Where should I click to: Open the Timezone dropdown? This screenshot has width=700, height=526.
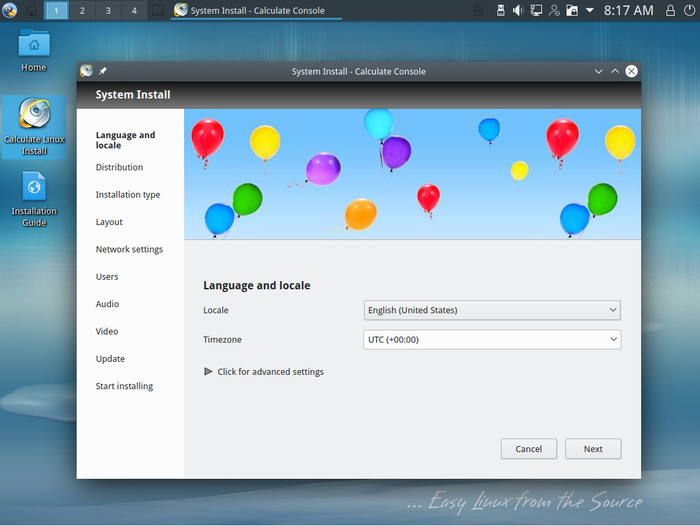click(492, 340)
